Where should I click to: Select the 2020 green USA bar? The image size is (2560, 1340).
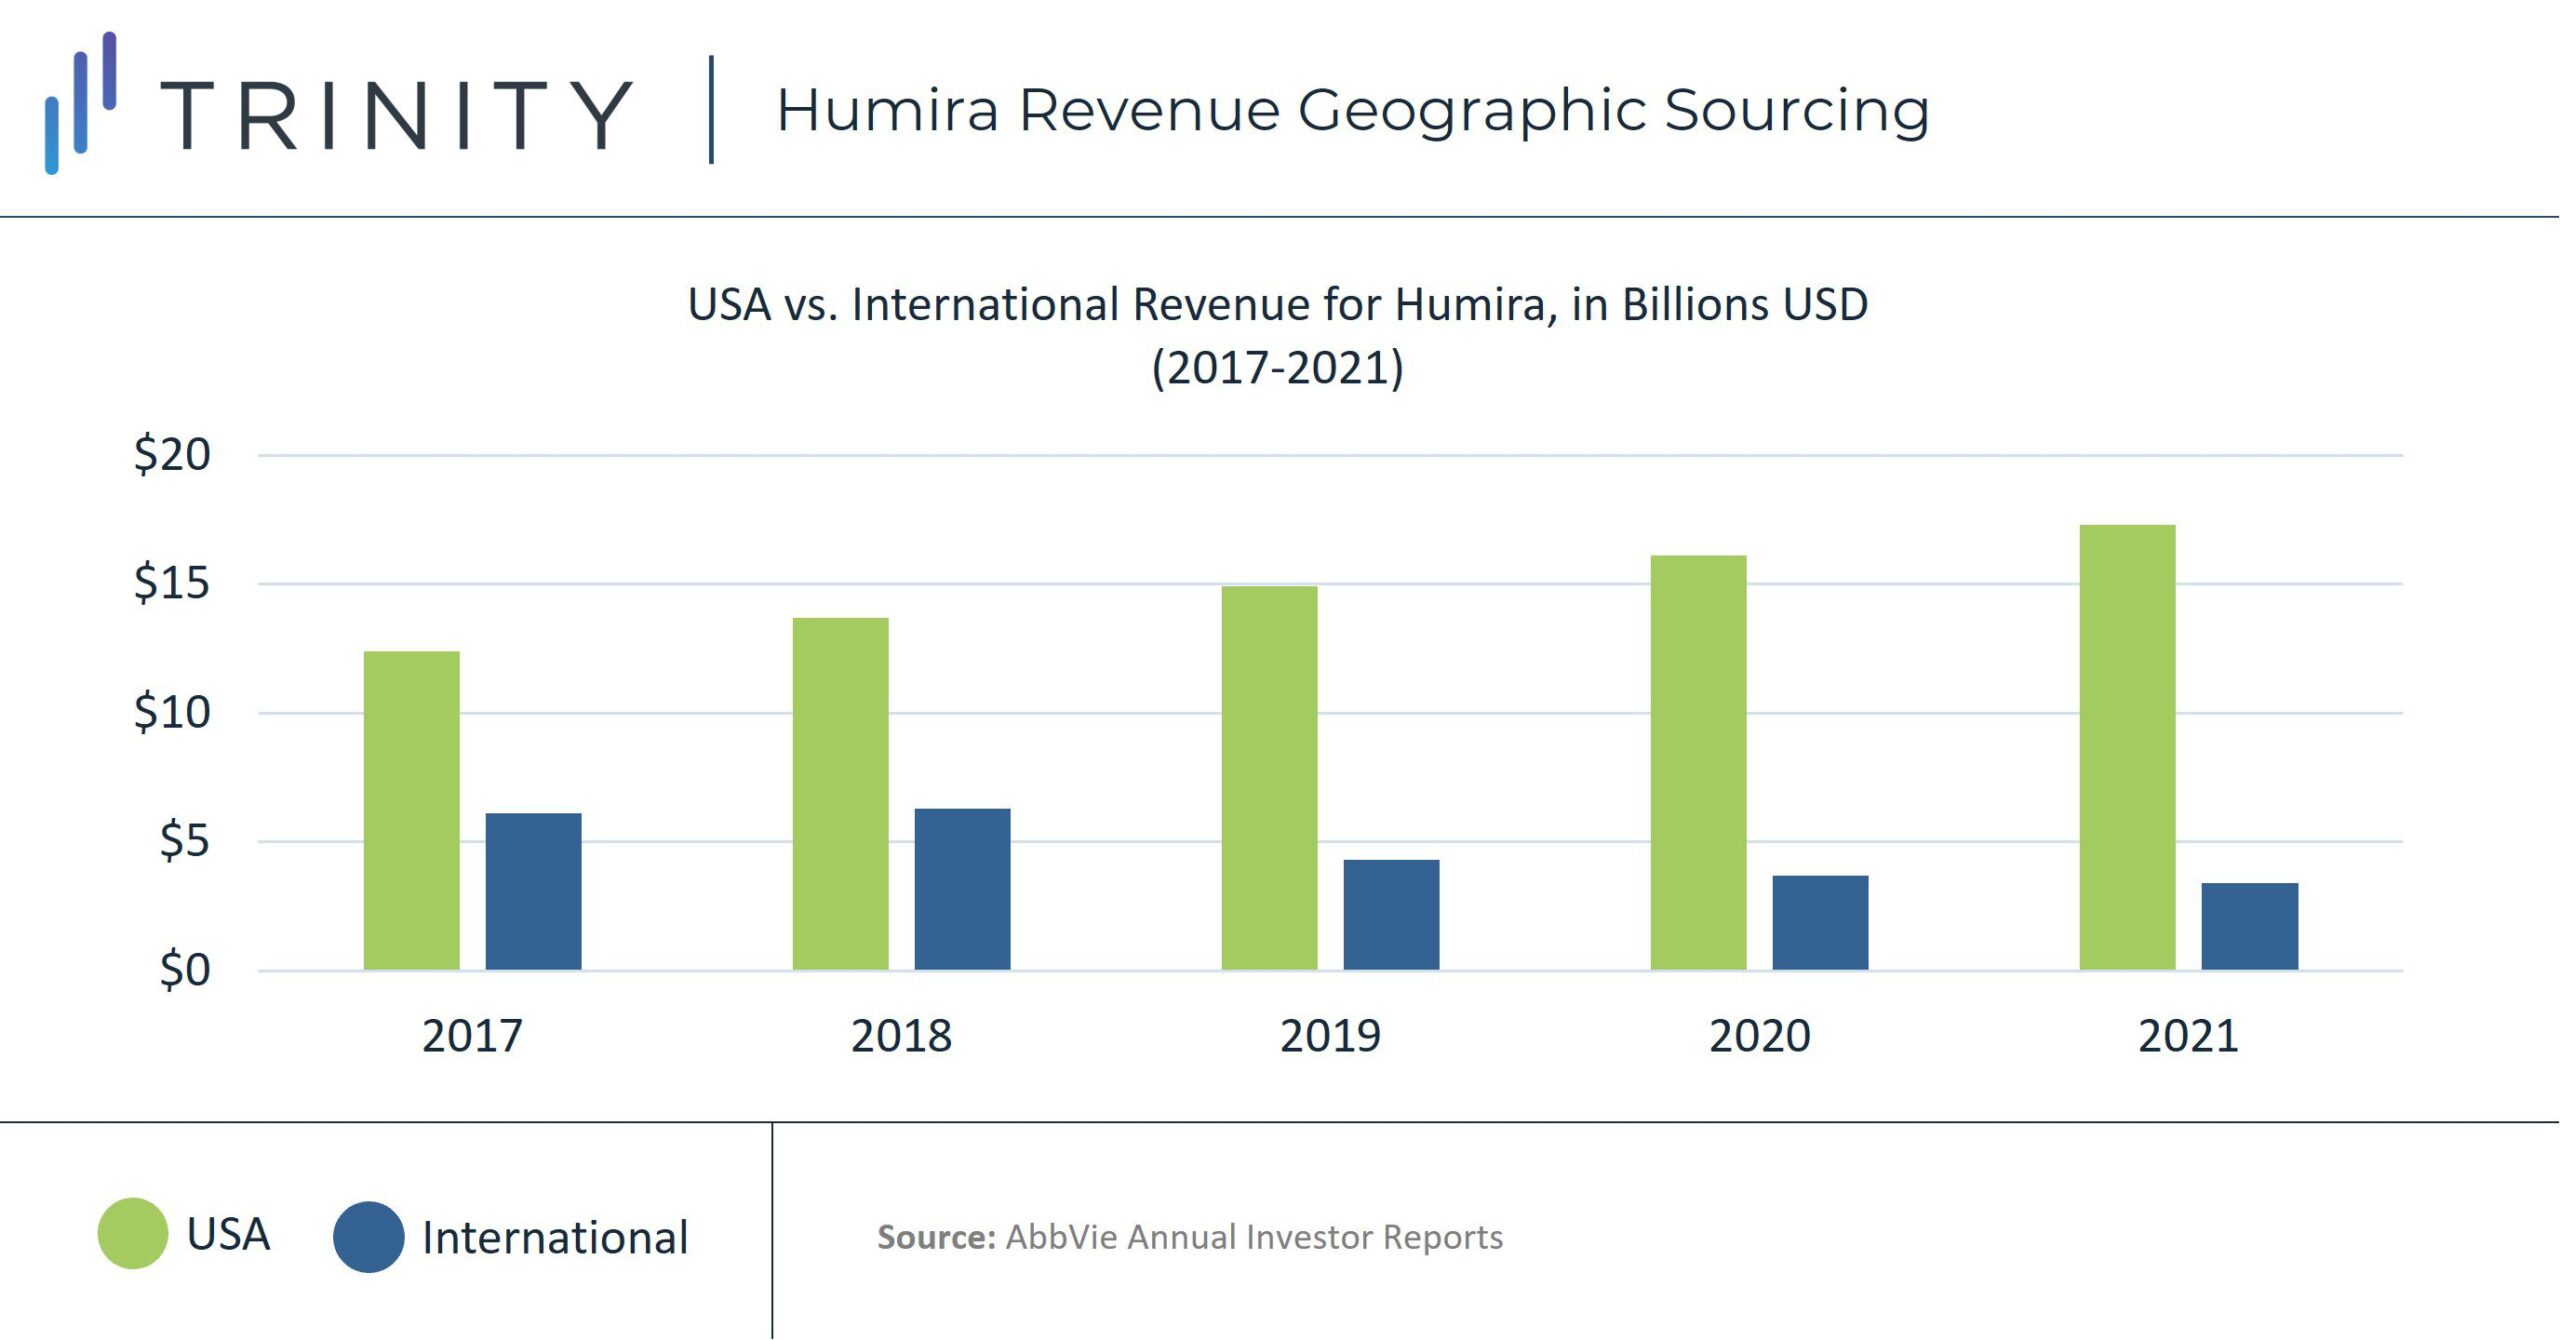[1698, 762]
